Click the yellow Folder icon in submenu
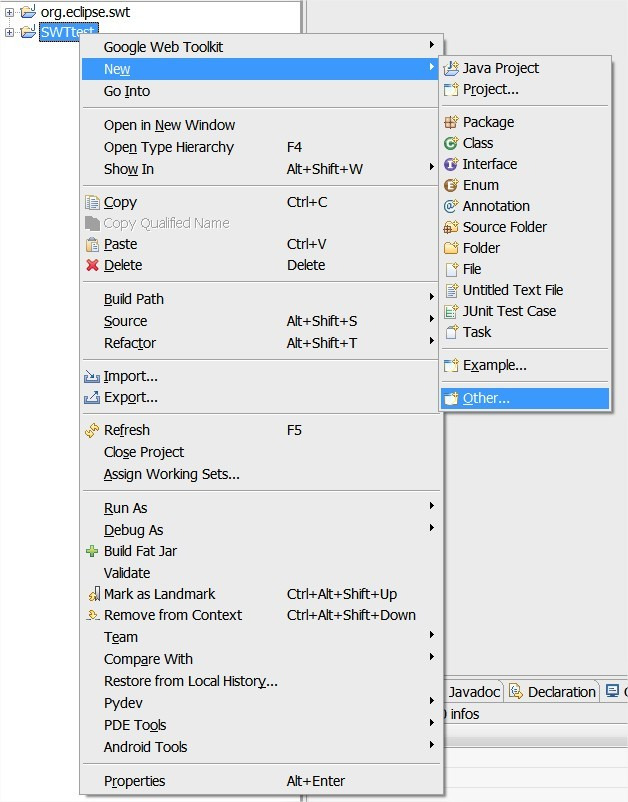The image size is (628, 802). click(x=451, y=248)
